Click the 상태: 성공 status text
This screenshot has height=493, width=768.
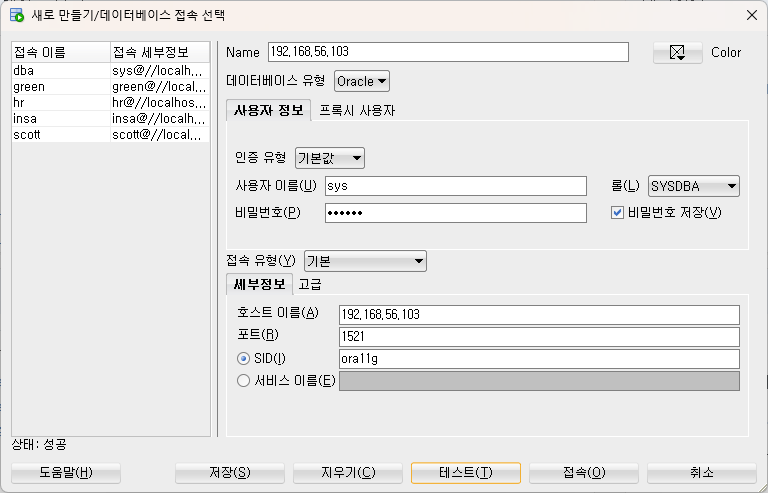(39, 445)
